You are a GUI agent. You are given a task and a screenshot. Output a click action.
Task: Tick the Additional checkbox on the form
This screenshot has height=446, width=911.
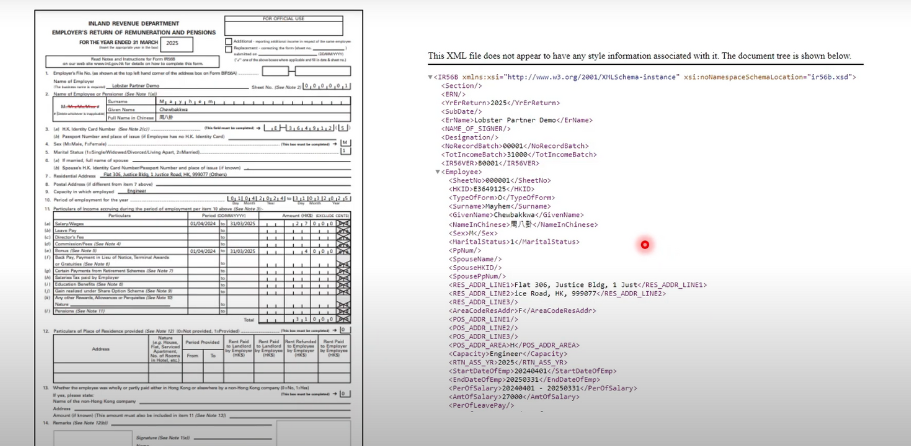point(228,42)
